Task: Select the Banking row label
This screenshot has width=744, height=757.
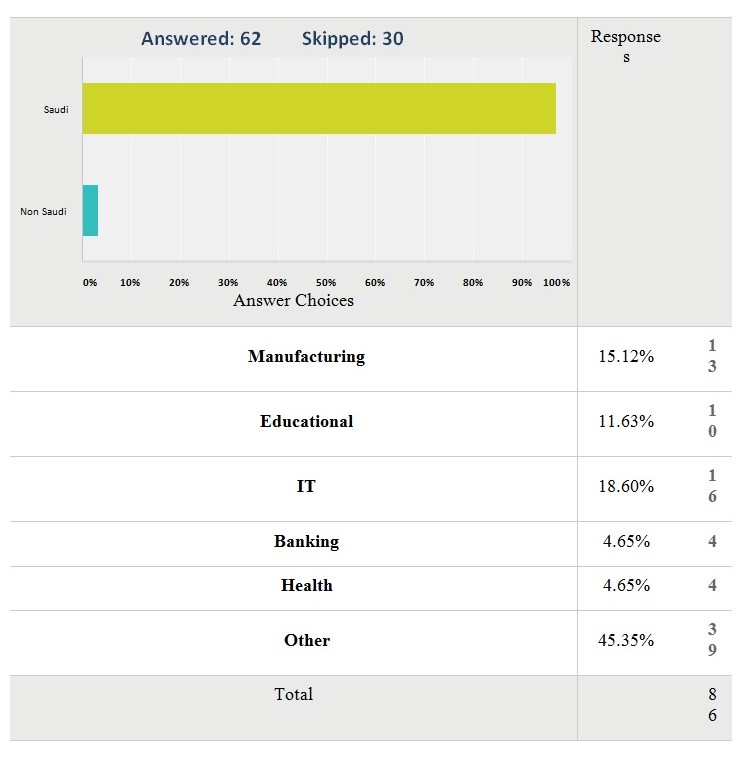Action: pyautogui.click(x=306, y=541)
